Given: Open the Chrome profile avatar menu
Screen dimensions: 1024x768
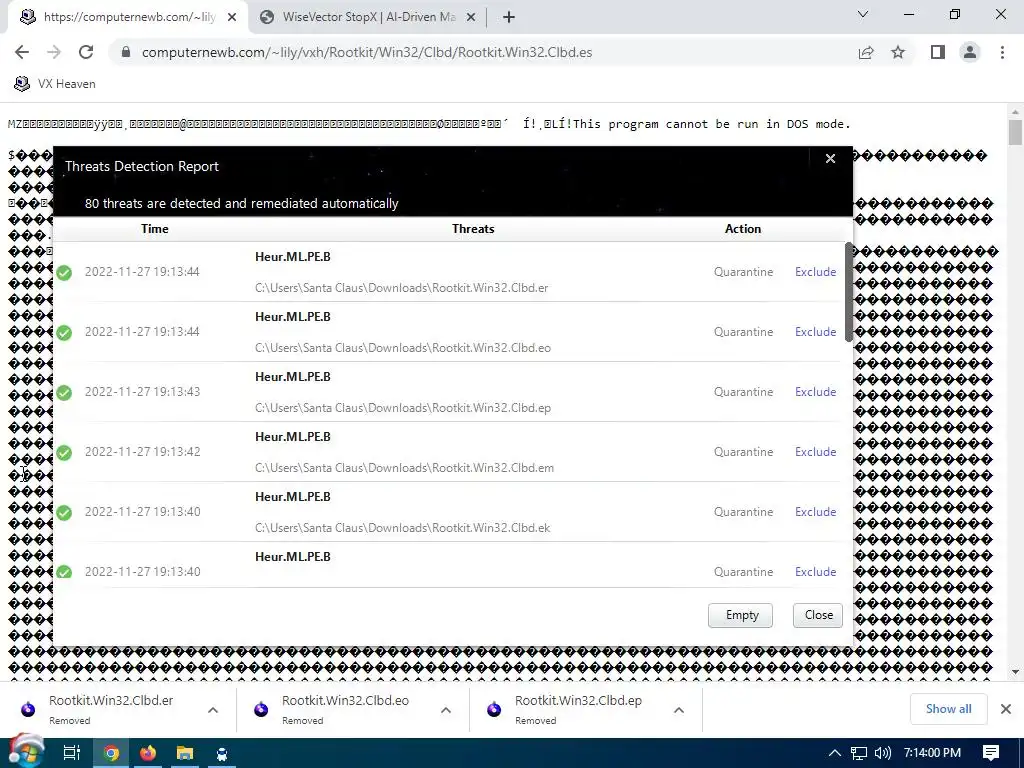Looking at the screenshot, I should coord(970,52).
